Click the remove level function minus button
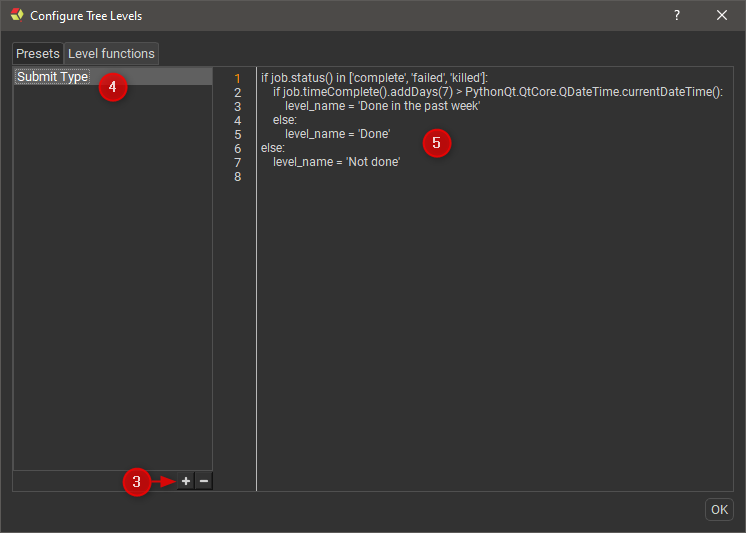 204,481
